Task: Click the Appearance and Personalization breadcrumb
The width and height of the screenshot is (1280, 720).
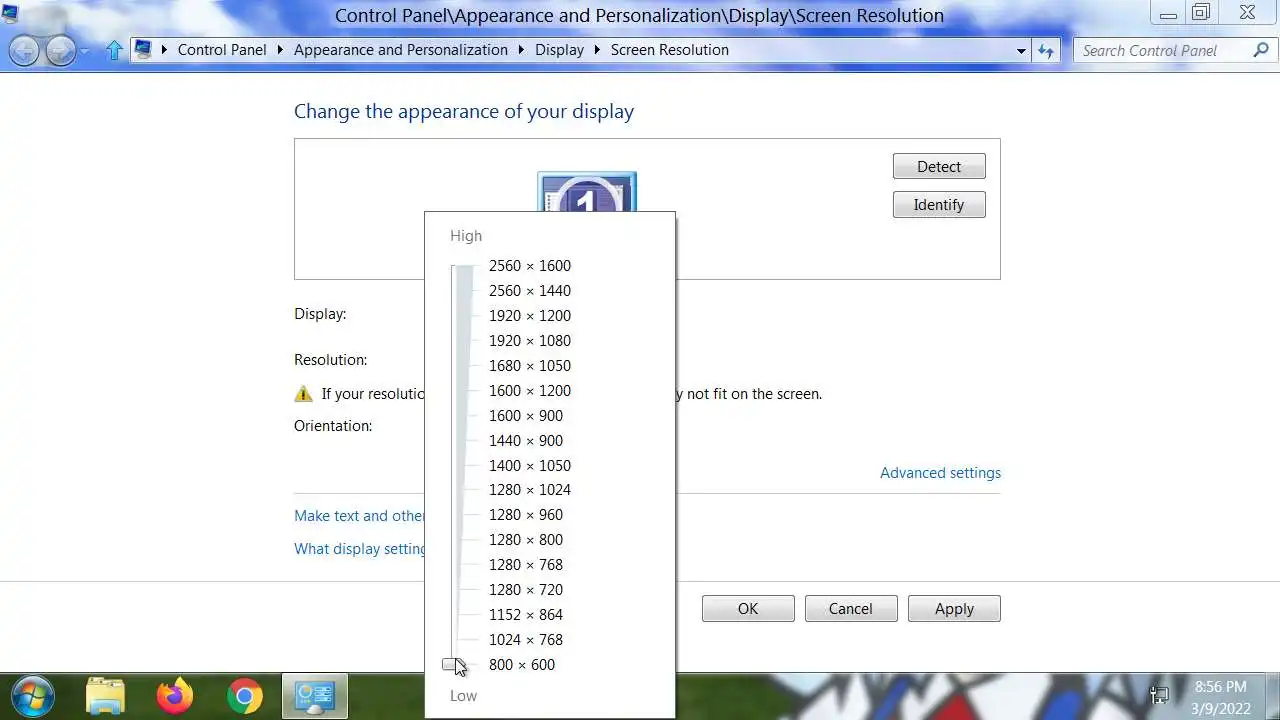Action: pos(401,50)
